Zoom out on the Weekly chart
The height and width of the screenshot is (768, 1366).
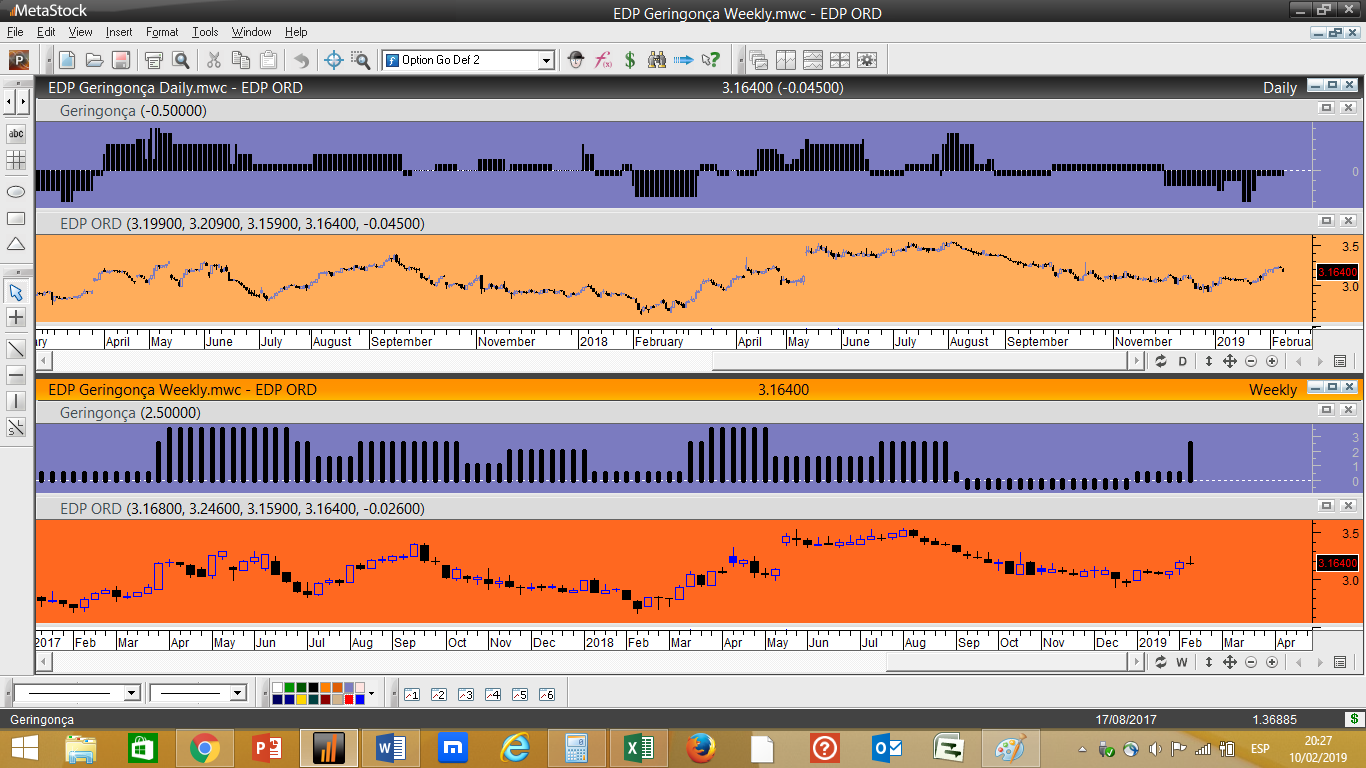(x=1251, y=662)
